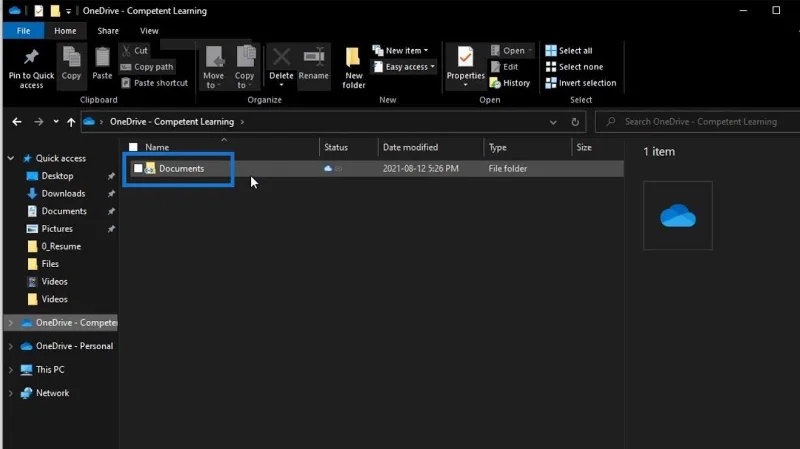Refresh the current folder view
The height and width of the screenshot is (449, 800).
(x=575, y=122)
